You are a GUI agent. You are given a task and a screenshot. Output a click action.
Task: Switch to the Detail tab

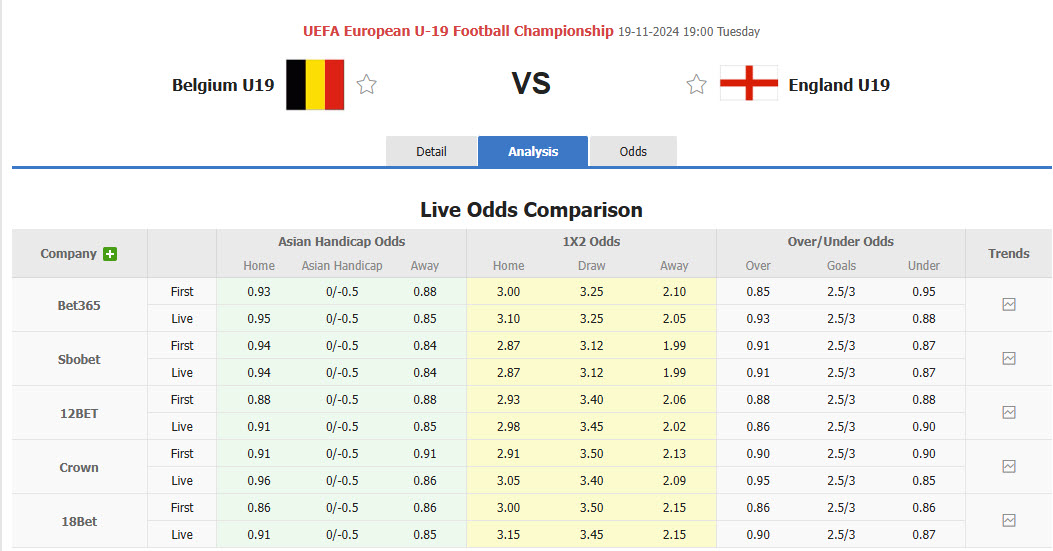coord(431,152)
